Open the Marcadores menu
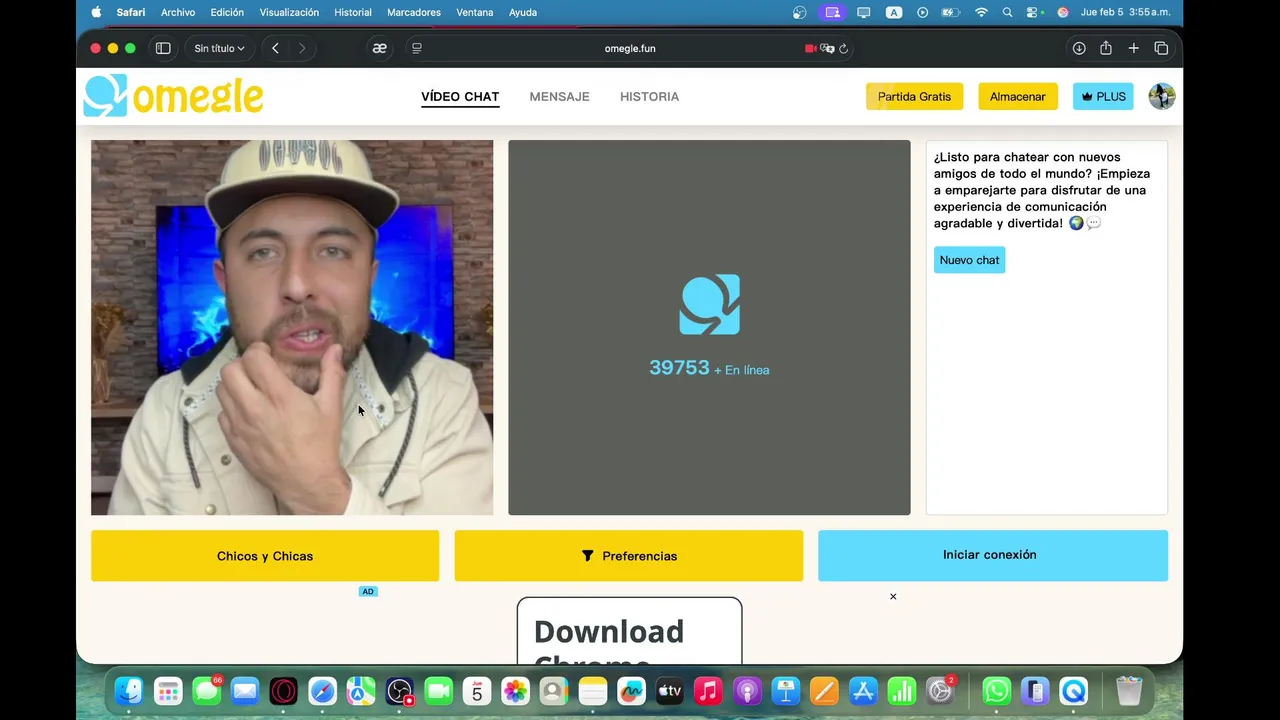Screen dimensions: 1280x720 (414, 12)
